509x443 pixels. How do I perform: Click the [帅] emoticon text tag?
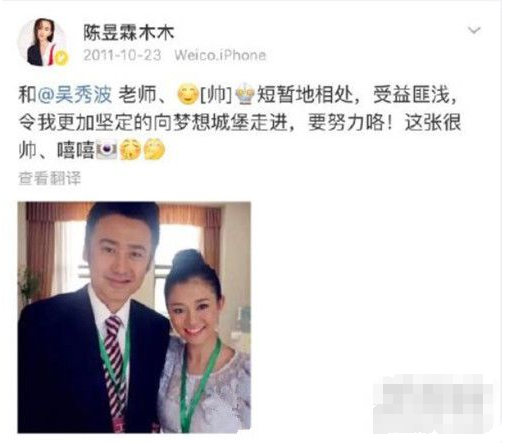pos(216,95)
